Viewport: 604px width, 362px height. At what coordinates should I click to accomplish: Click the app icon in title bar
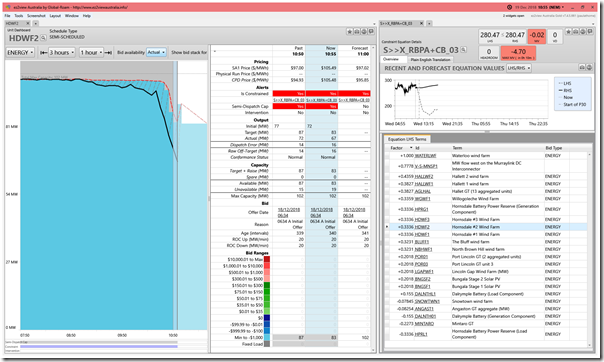pyautogui.click(x=8, y=7)
